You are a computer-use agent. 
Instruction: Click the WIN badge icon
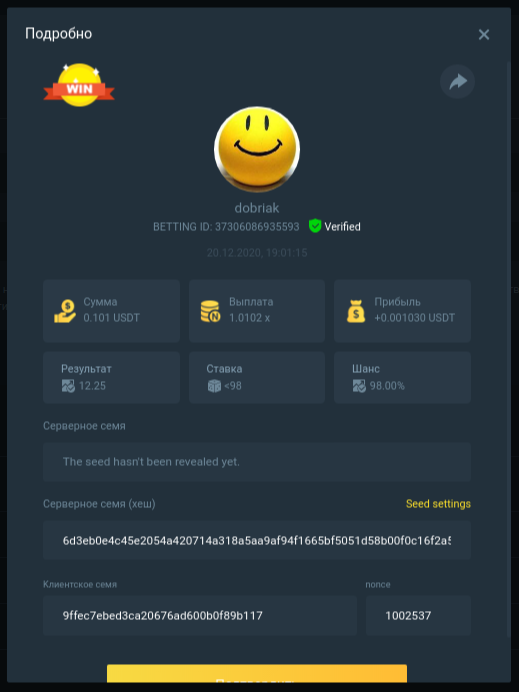coord(79,85)
